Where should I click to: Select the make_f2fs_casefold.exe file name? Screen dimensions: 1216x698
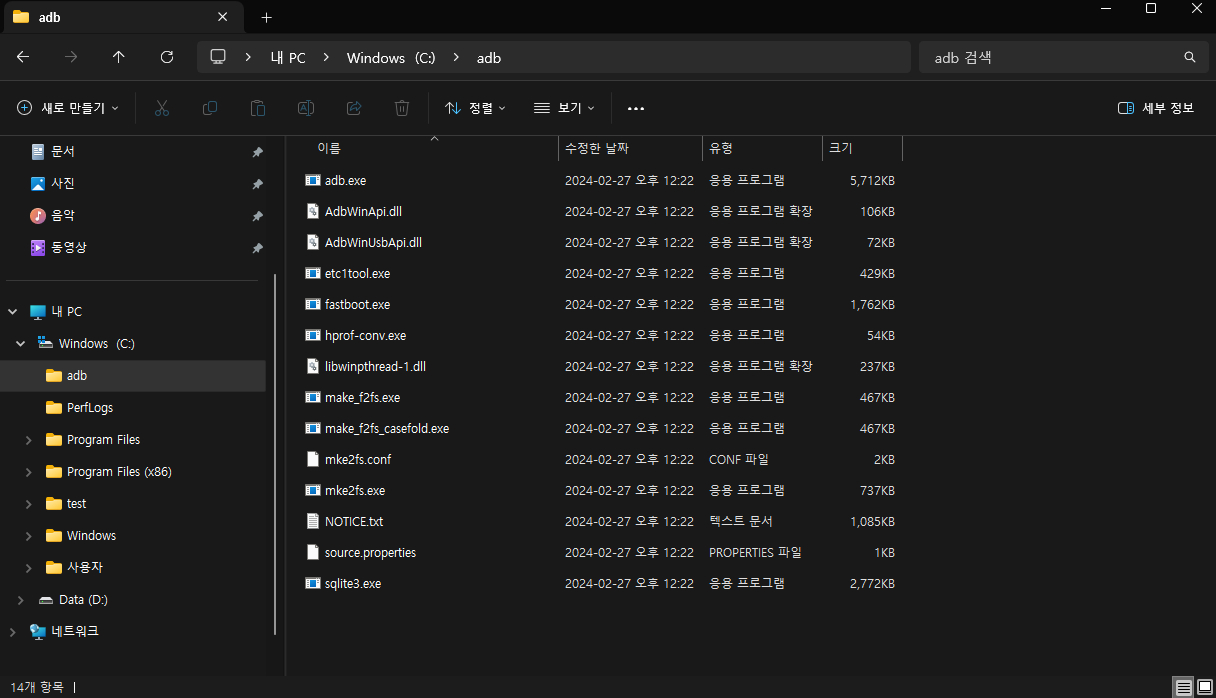point(387,429)
